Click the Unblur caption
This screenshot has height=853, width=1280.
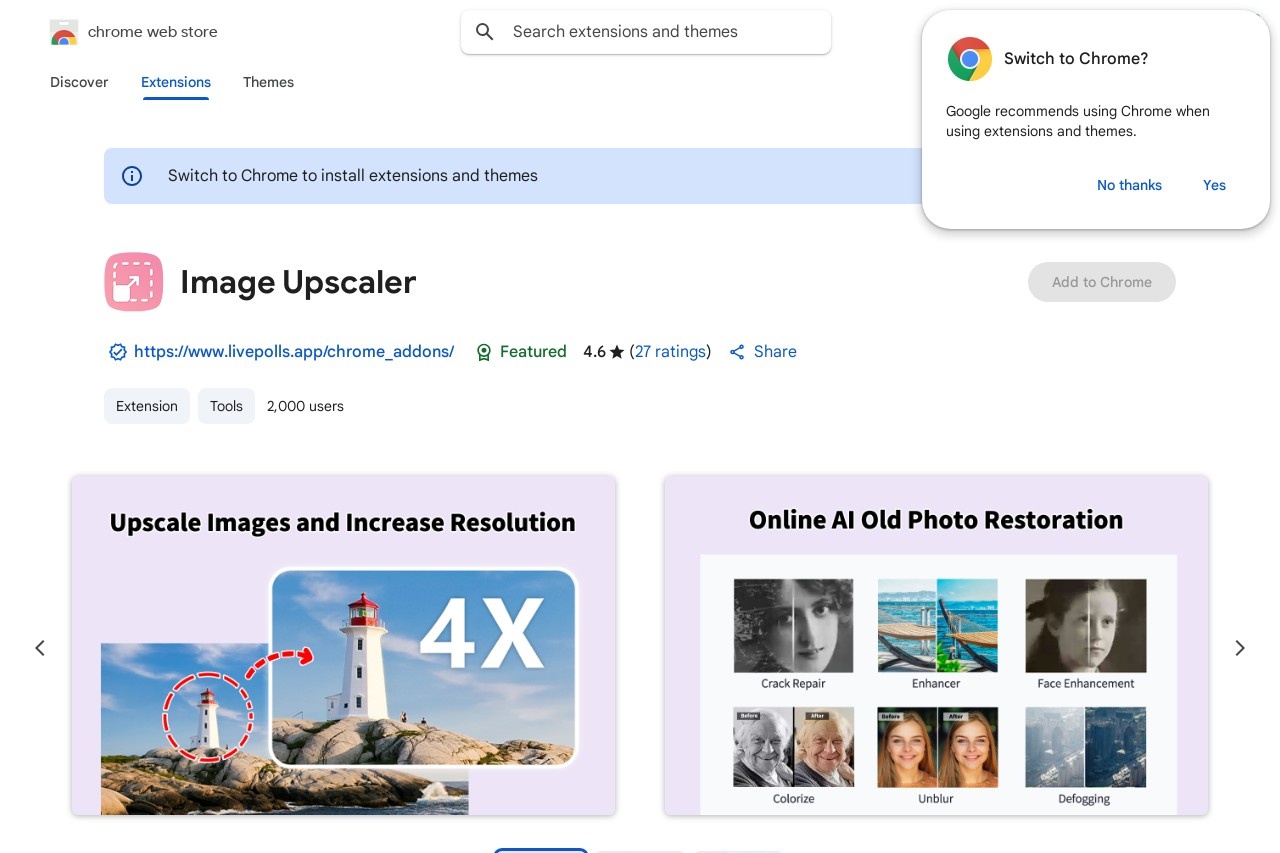937,799
